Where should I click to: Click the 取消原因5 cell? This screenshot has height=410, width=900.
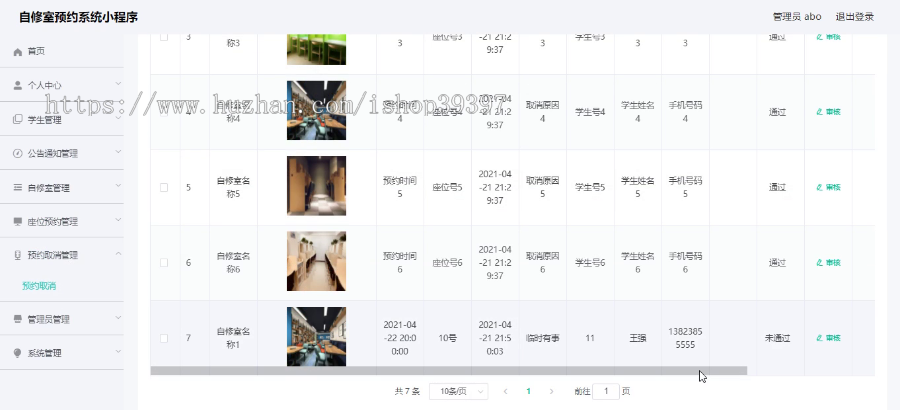click(x=542, y=187)
